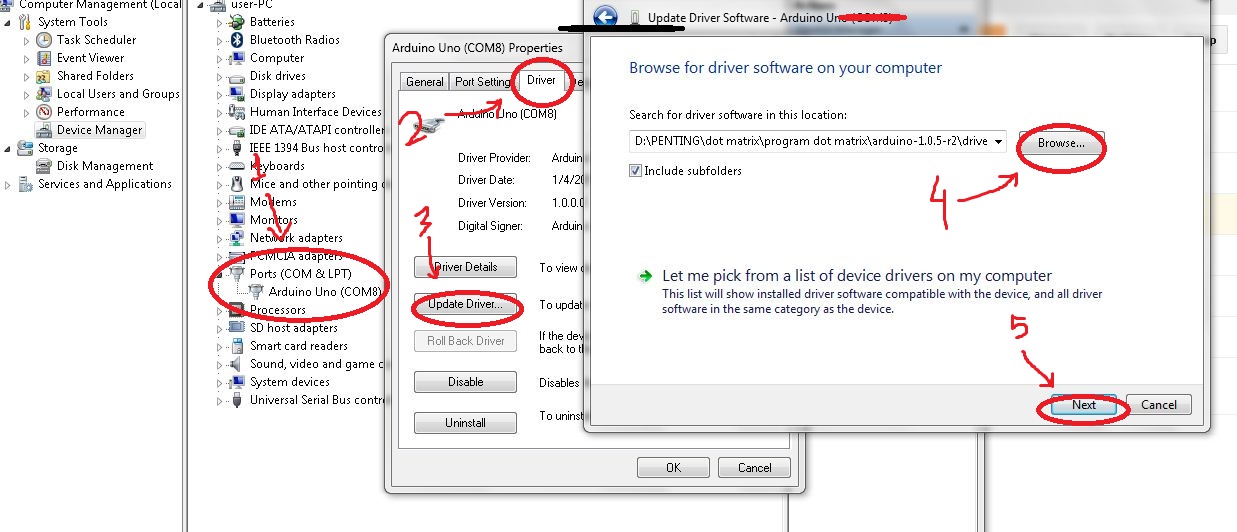Select Monitors in device tree
This screenshot has height=532, width=1237.
click(x=273, y=220)
